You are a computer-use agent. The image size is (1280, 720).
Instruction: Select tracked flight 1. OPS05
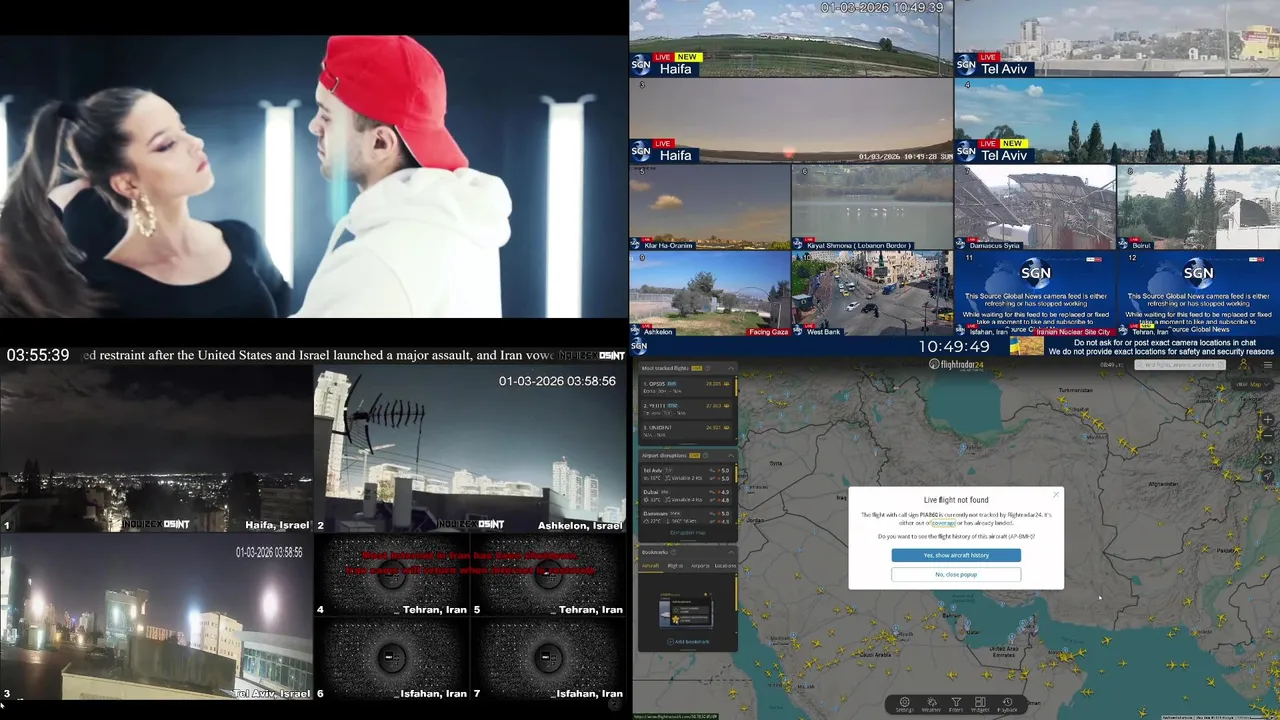(686, 387)
